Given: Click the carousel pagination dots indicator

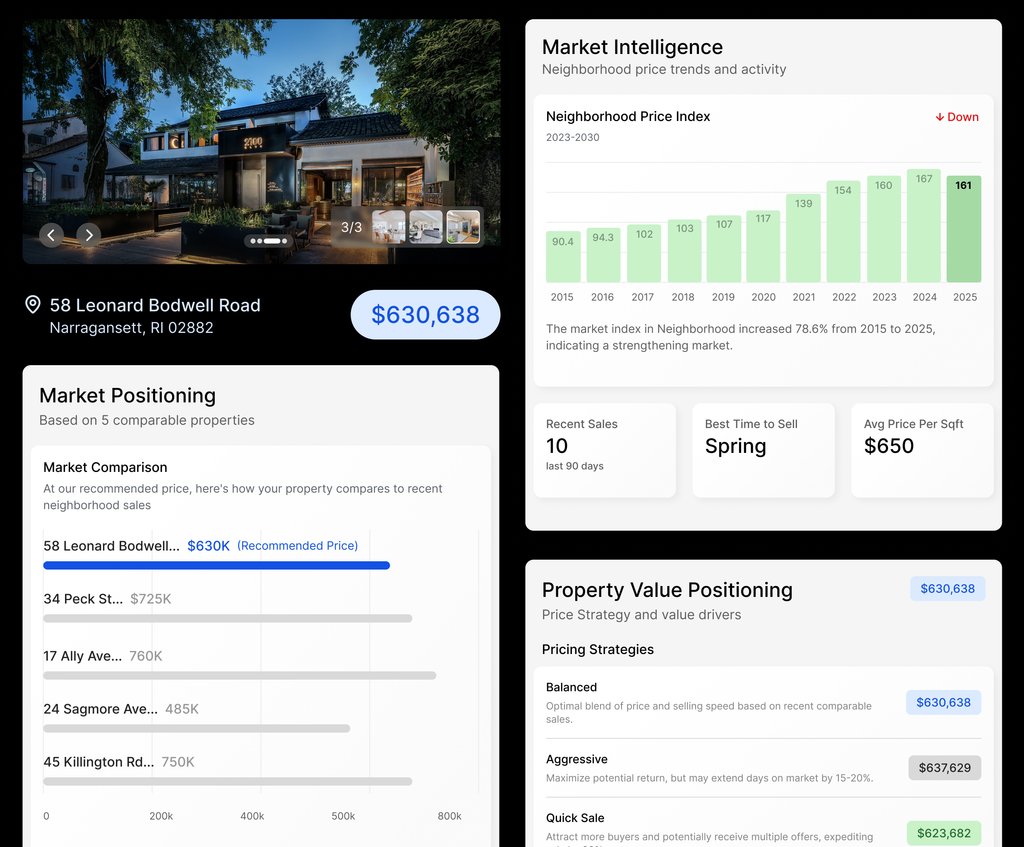Looking at the screenshot, I should (x=269, y=241).
